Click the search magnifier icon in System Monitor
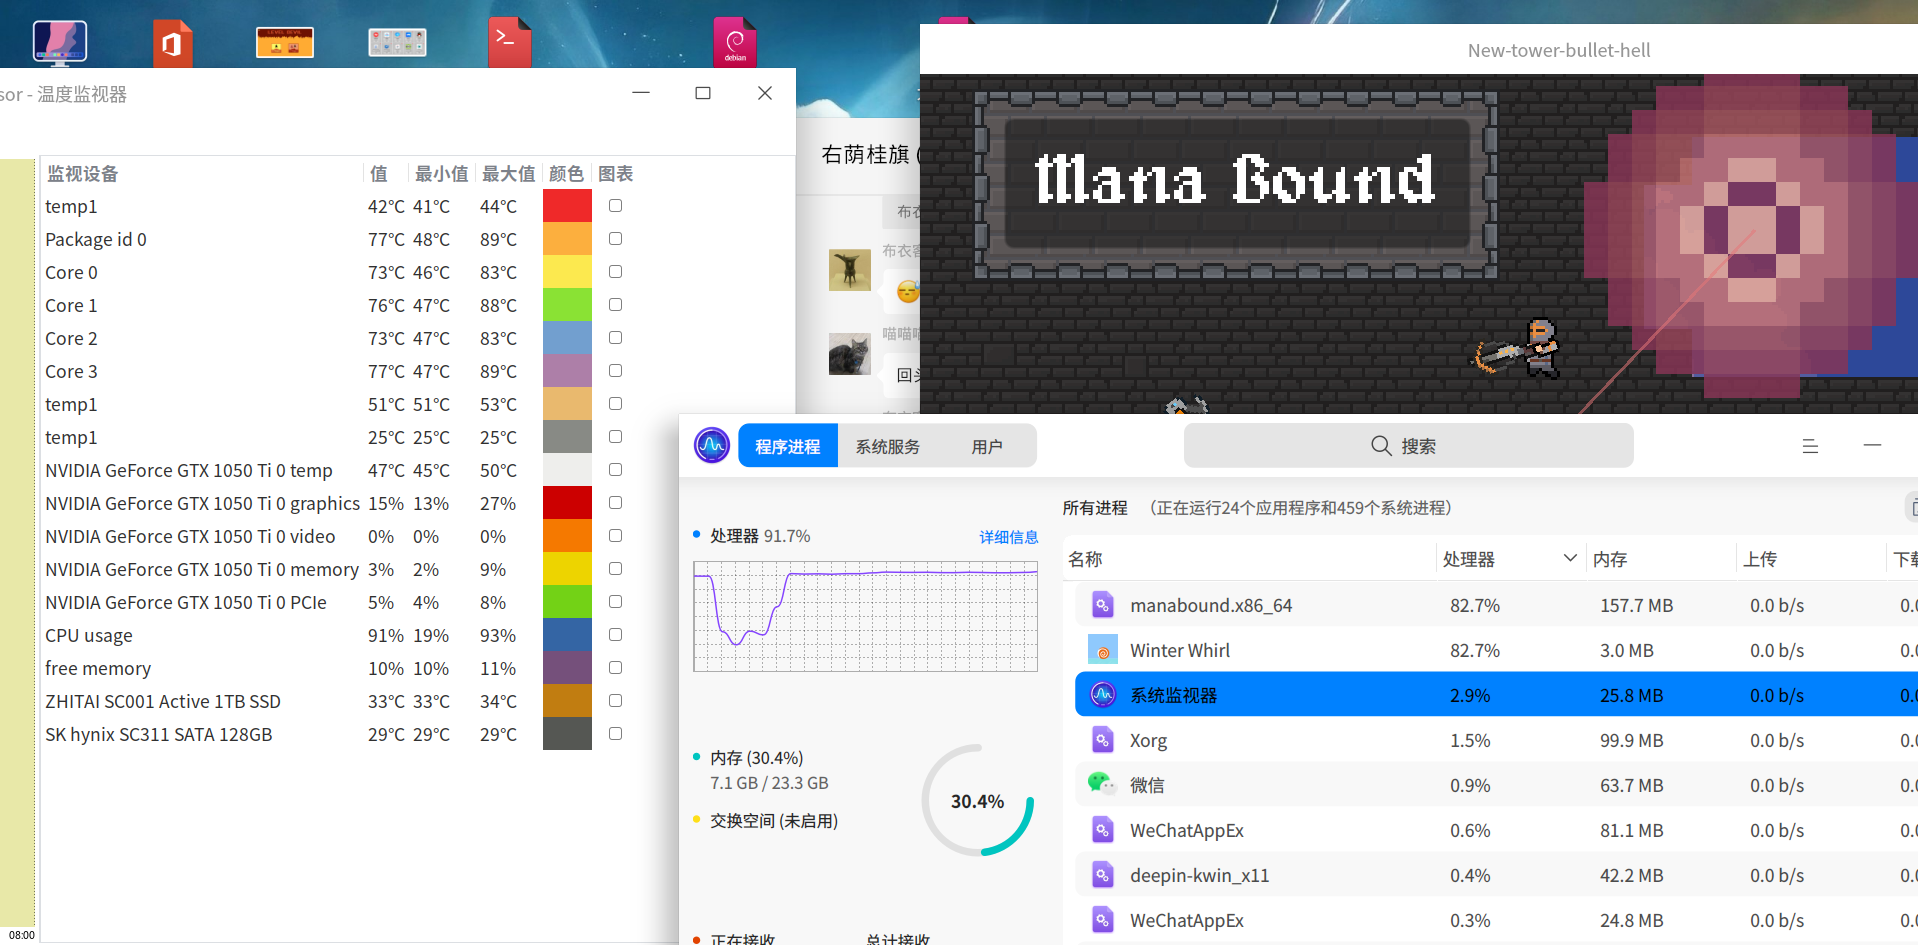 1381,446
